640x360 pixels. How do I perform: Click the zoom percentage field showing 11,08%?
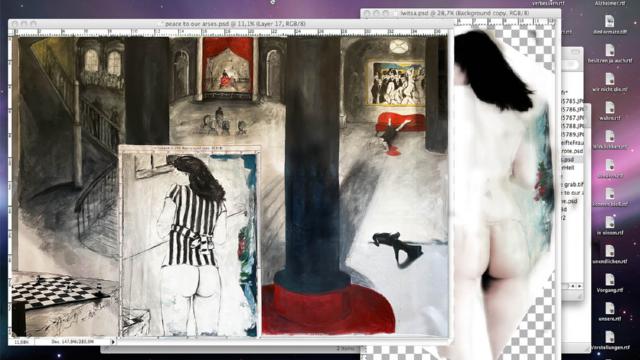(22, 342)
